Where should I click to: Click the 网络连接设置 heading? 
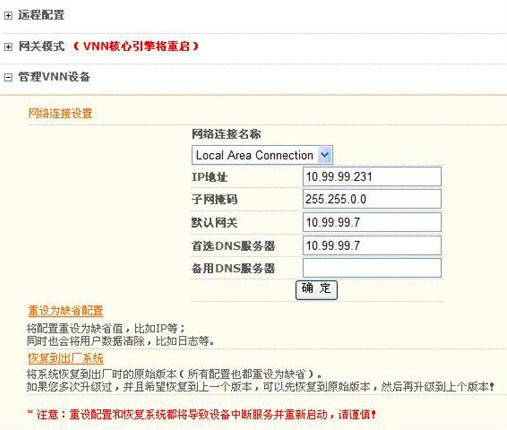pyautogui.click(x=60, y=113)
